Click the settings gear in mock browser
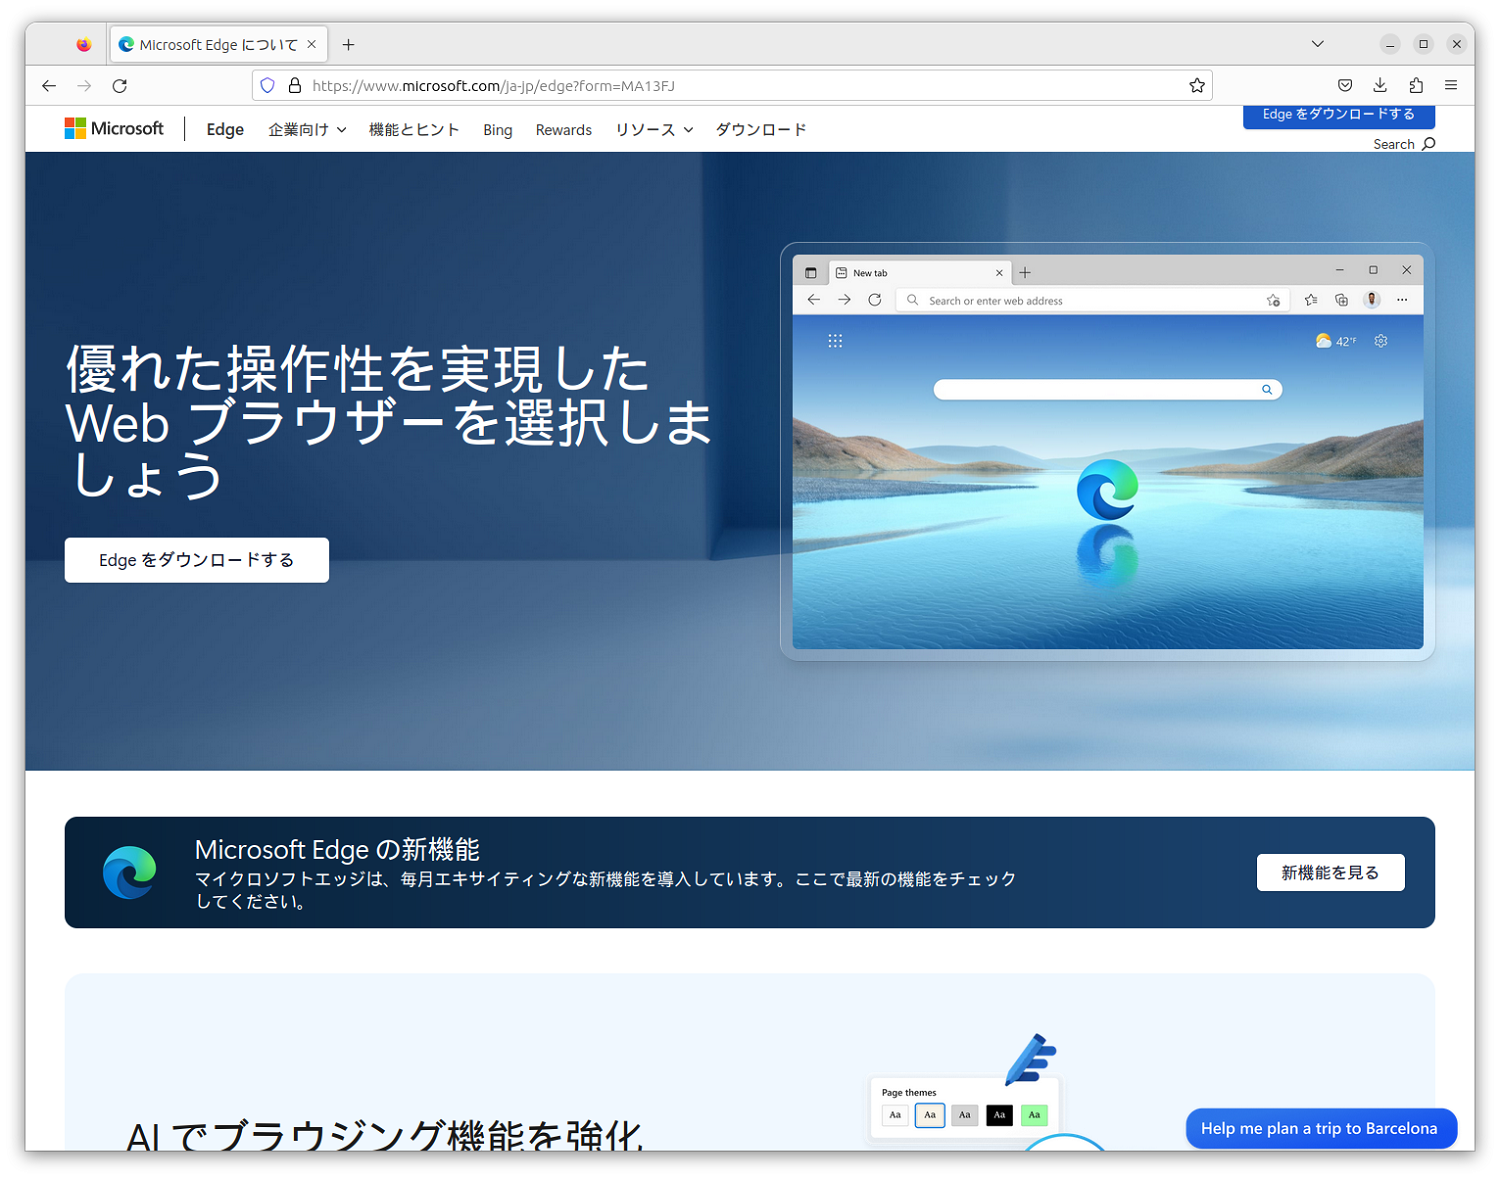Screen dimensions: 1500x1179 click(x=1381, y=341)
